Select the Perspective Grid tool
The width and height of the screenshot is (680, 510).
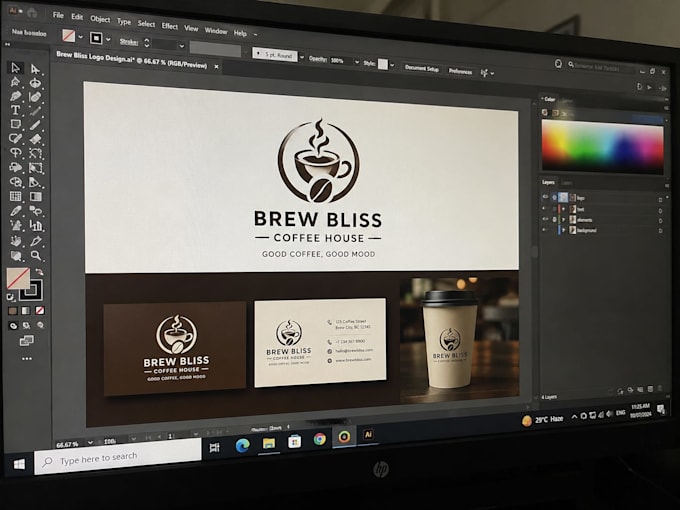35,183
